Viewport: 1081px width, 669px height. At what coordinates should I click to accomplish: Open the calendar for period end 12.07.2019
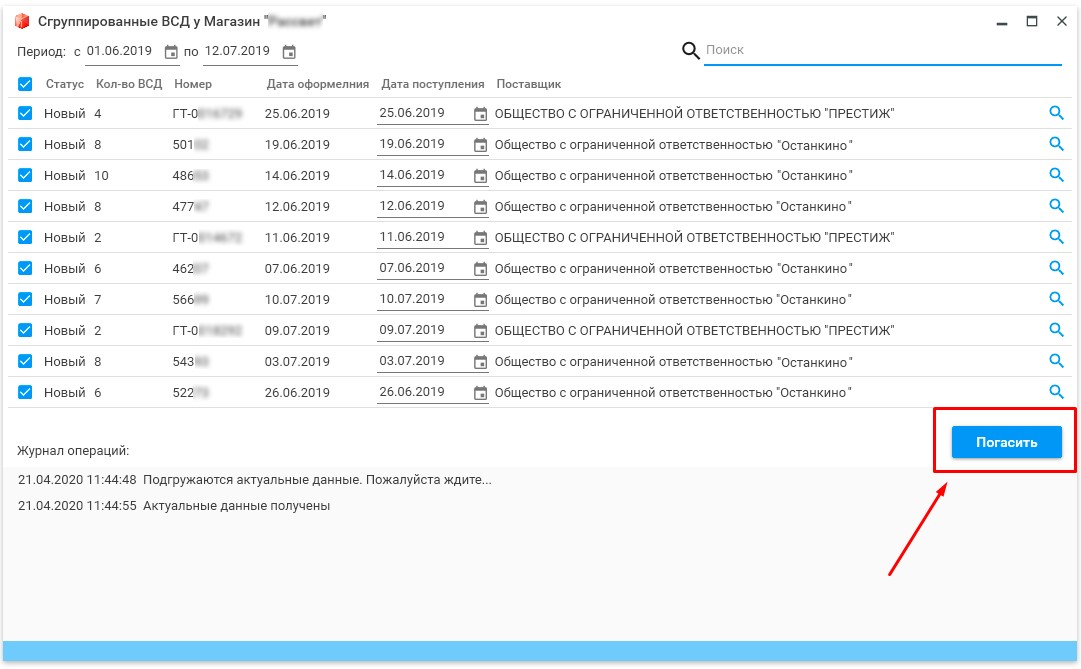[290, 52]
